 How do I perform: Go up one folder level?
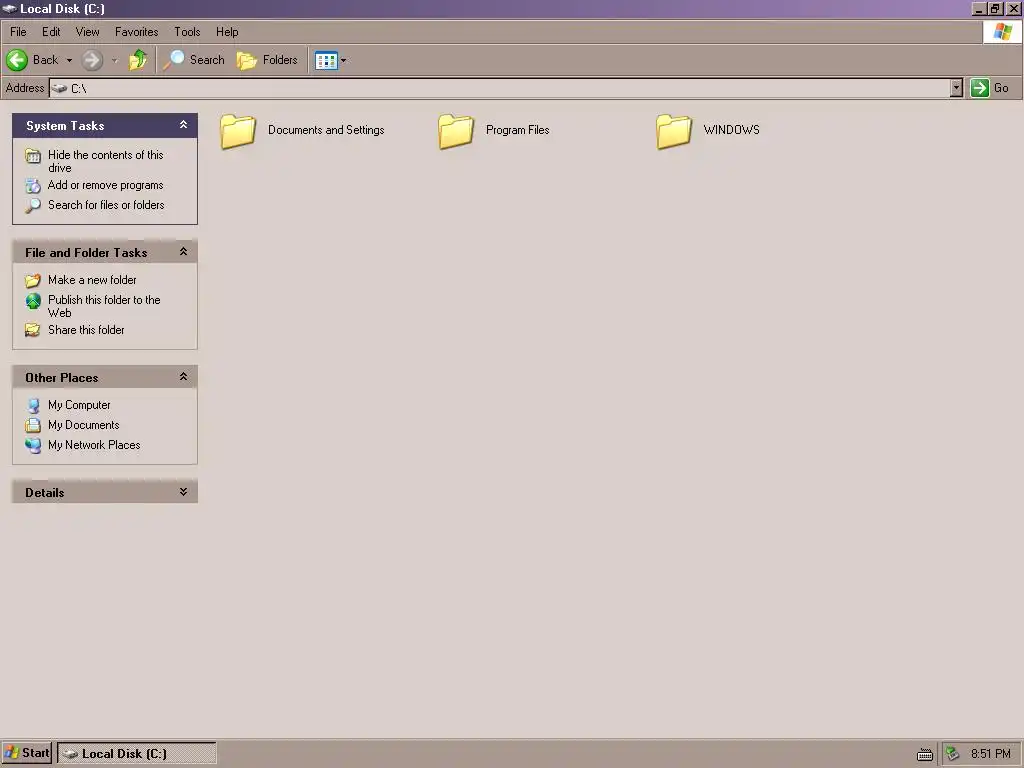tap(138, 60)
